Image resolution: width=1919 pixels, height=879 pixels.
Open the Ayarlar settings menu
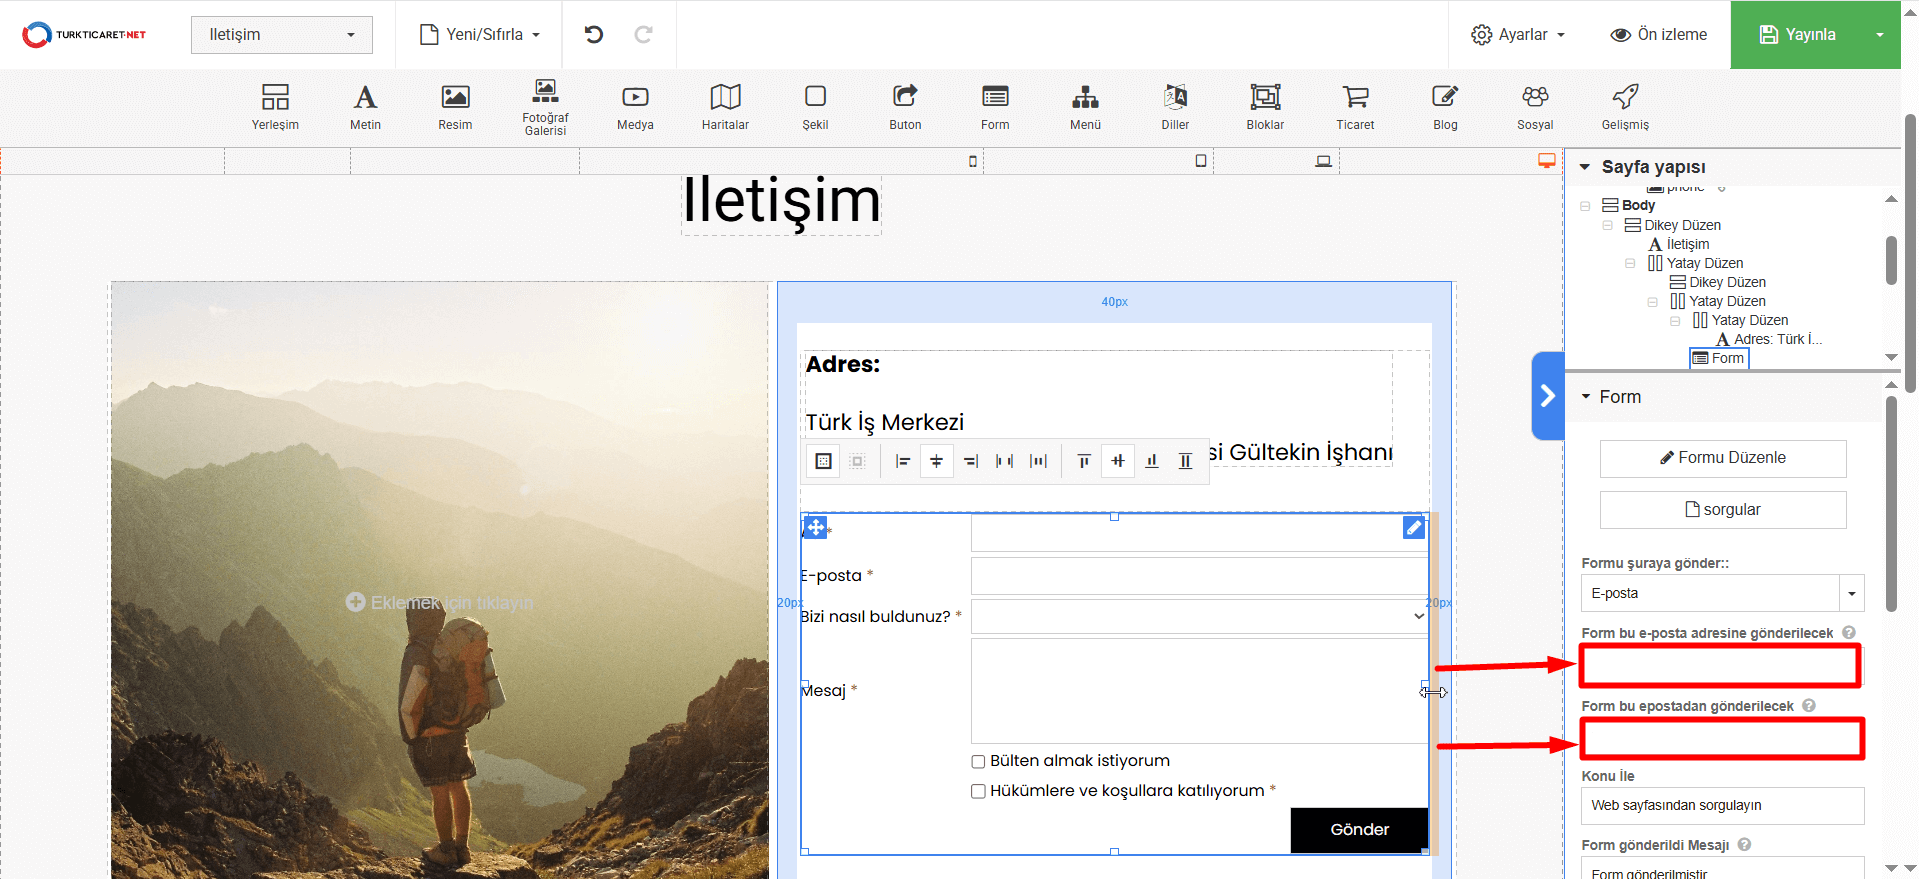[1517, 34]
